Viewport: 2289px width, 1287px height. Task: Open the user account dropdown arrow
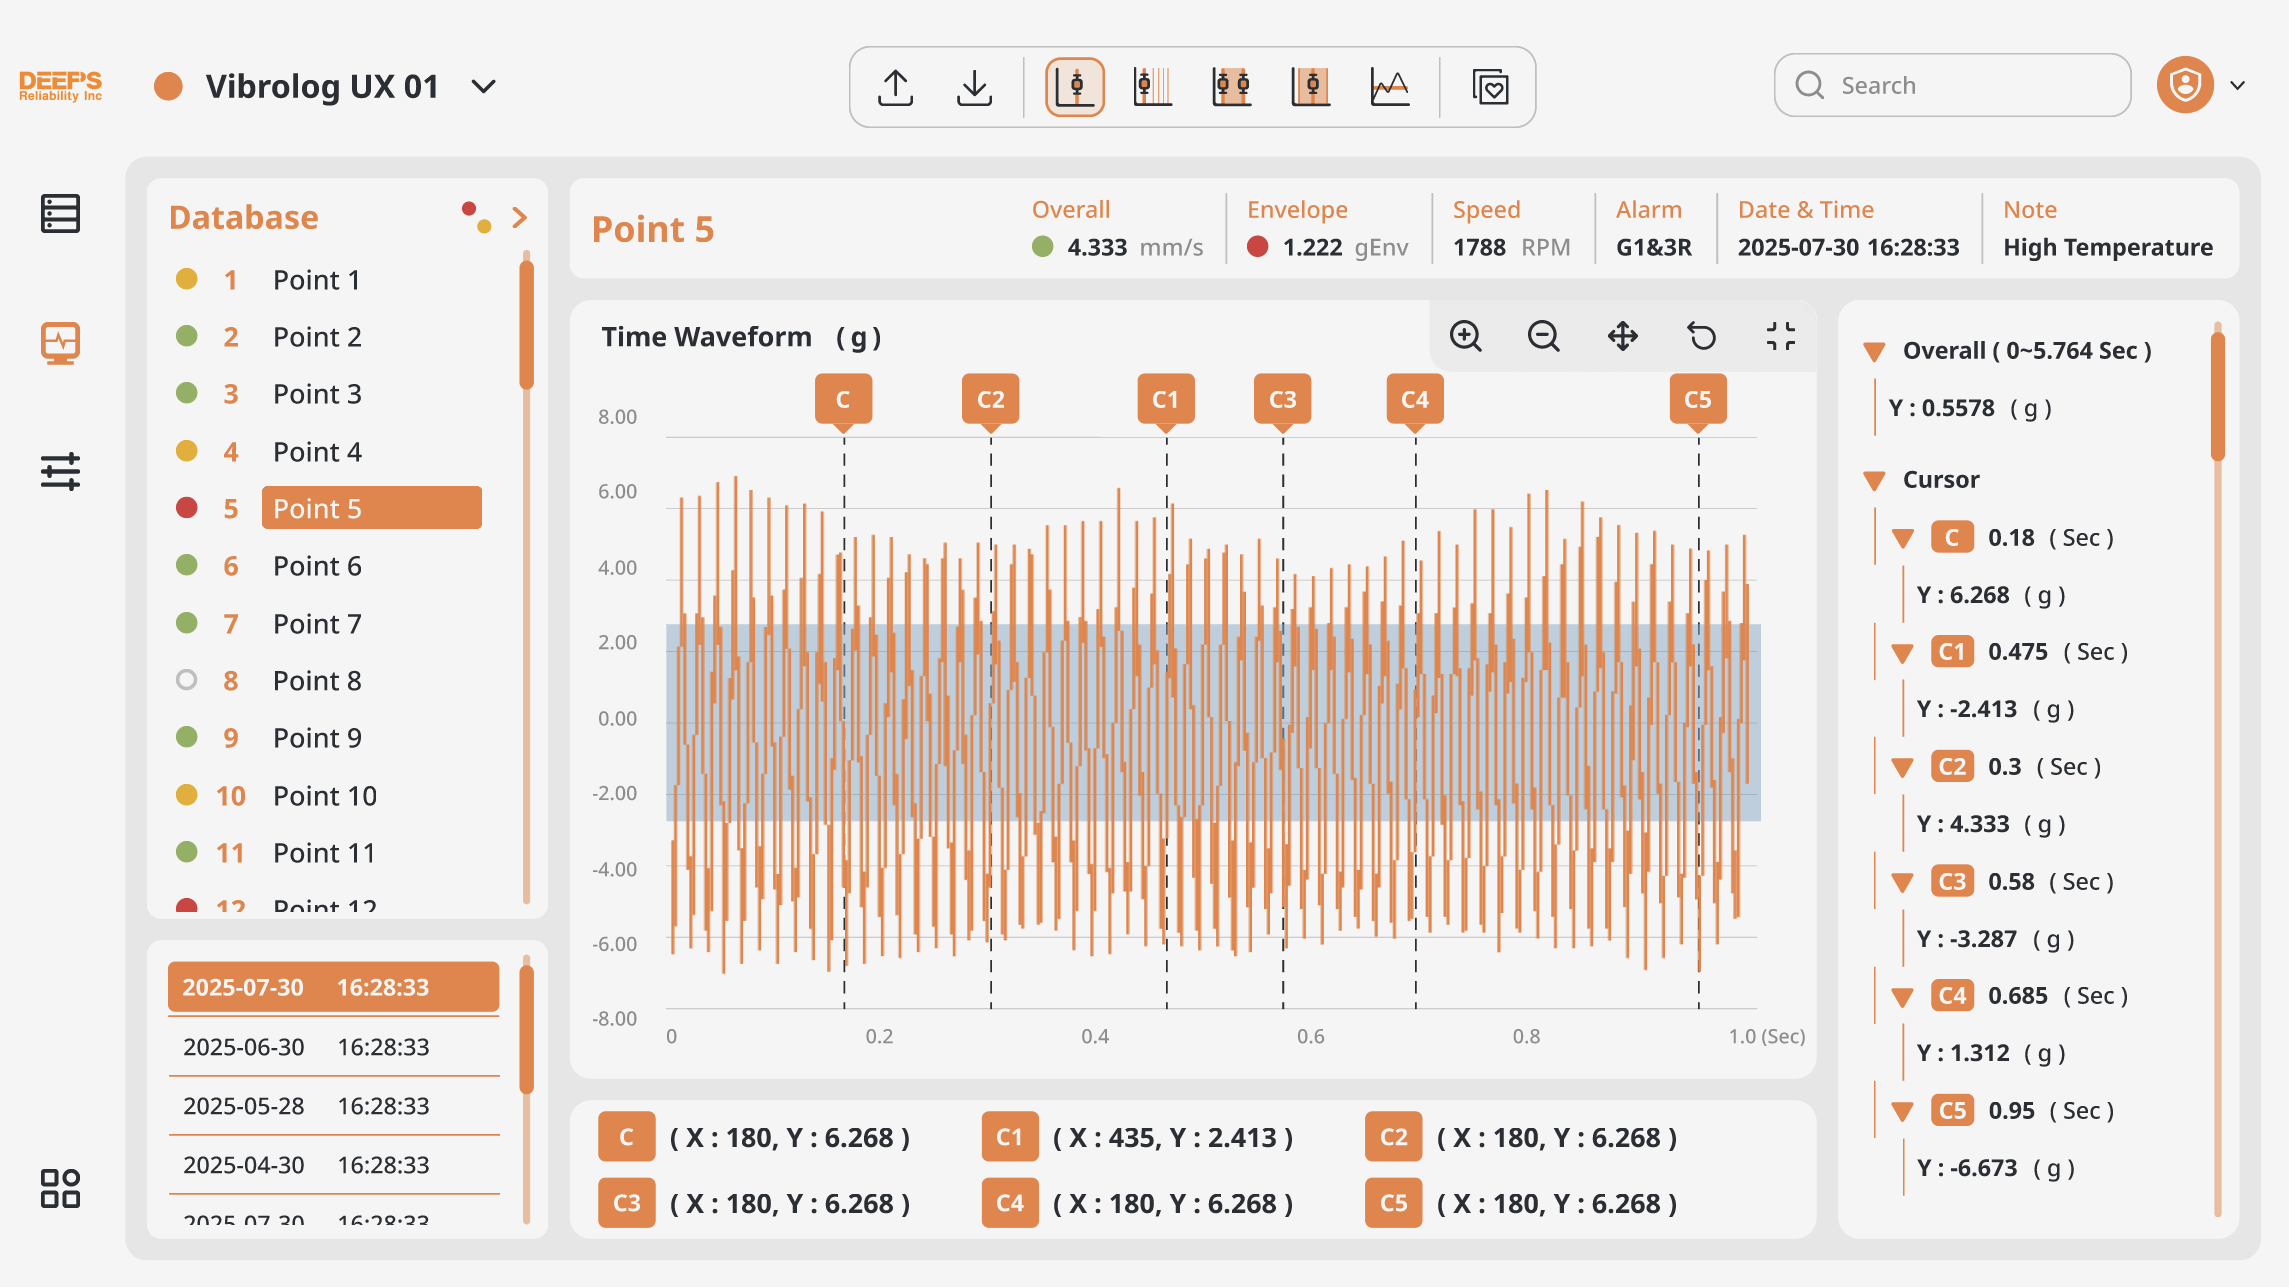coord(2238,86)
